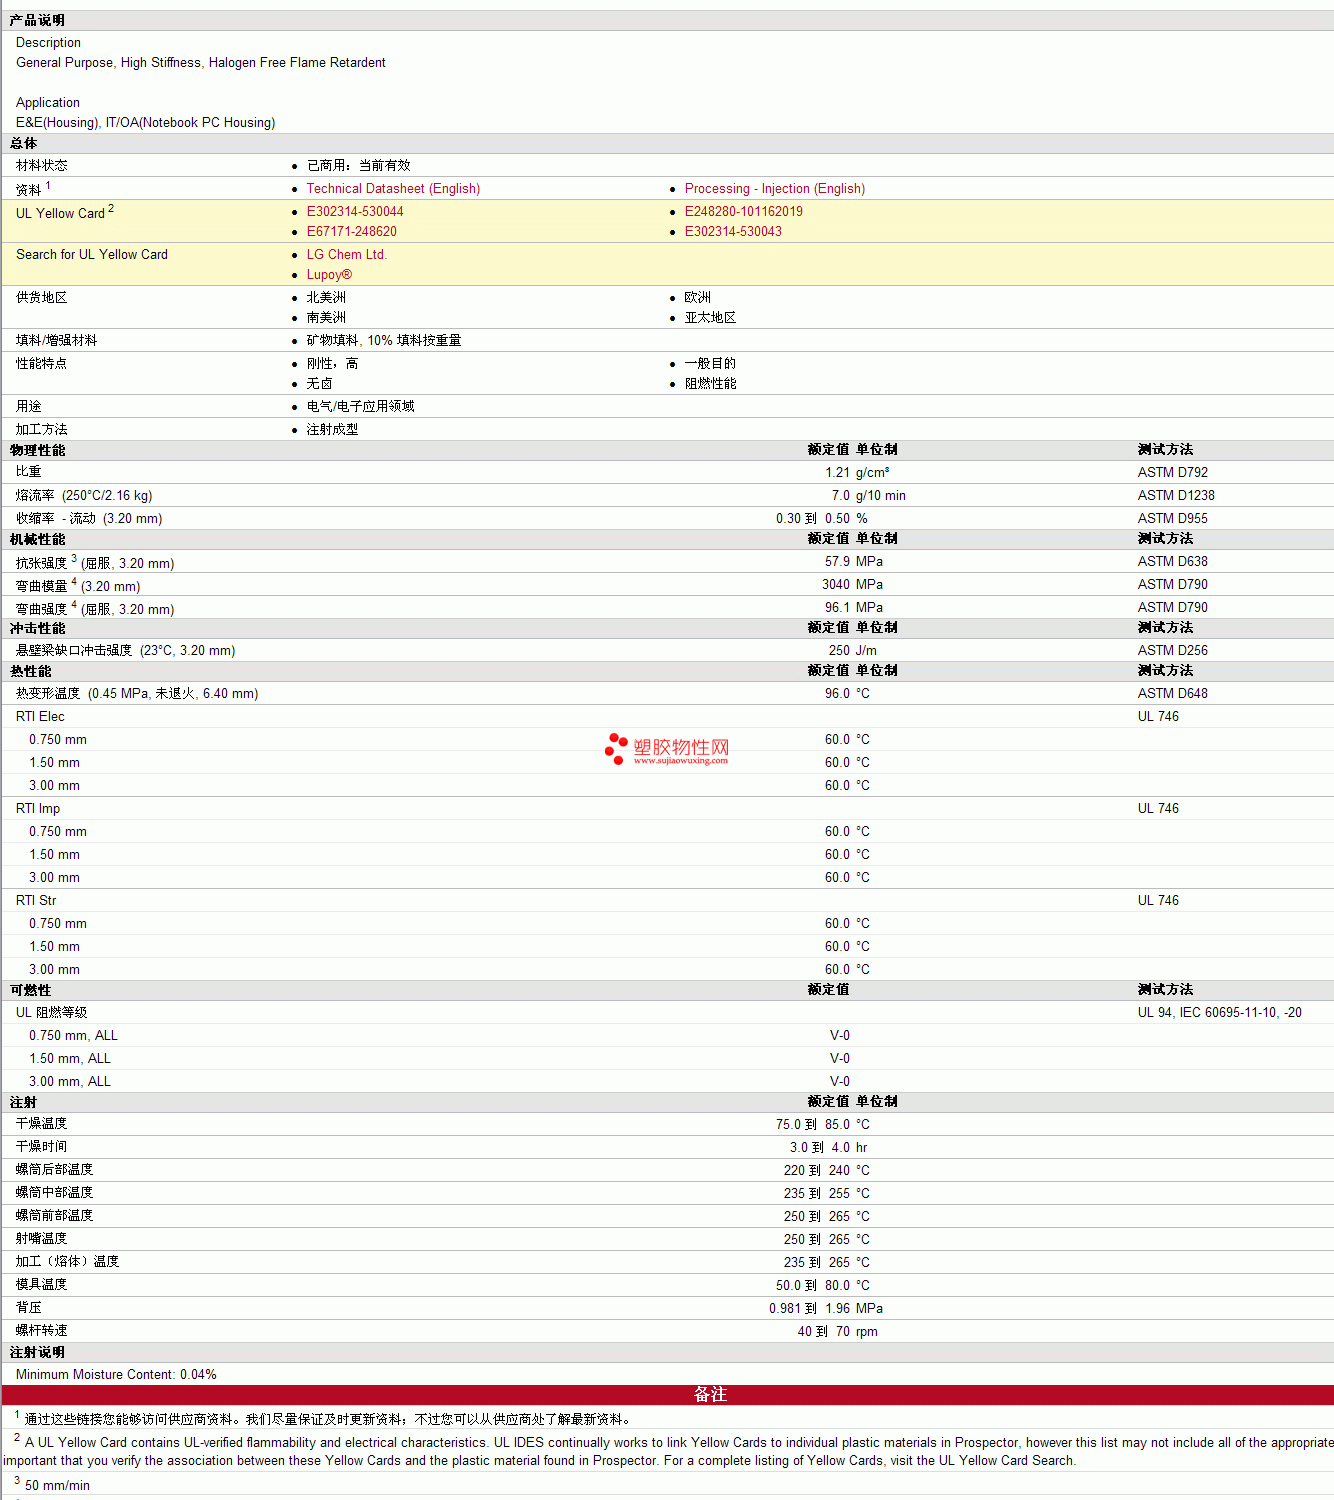The image size is (1334, 1500).
Task: Click the ASTM D648 test method
Action: tap(1172, 693)
